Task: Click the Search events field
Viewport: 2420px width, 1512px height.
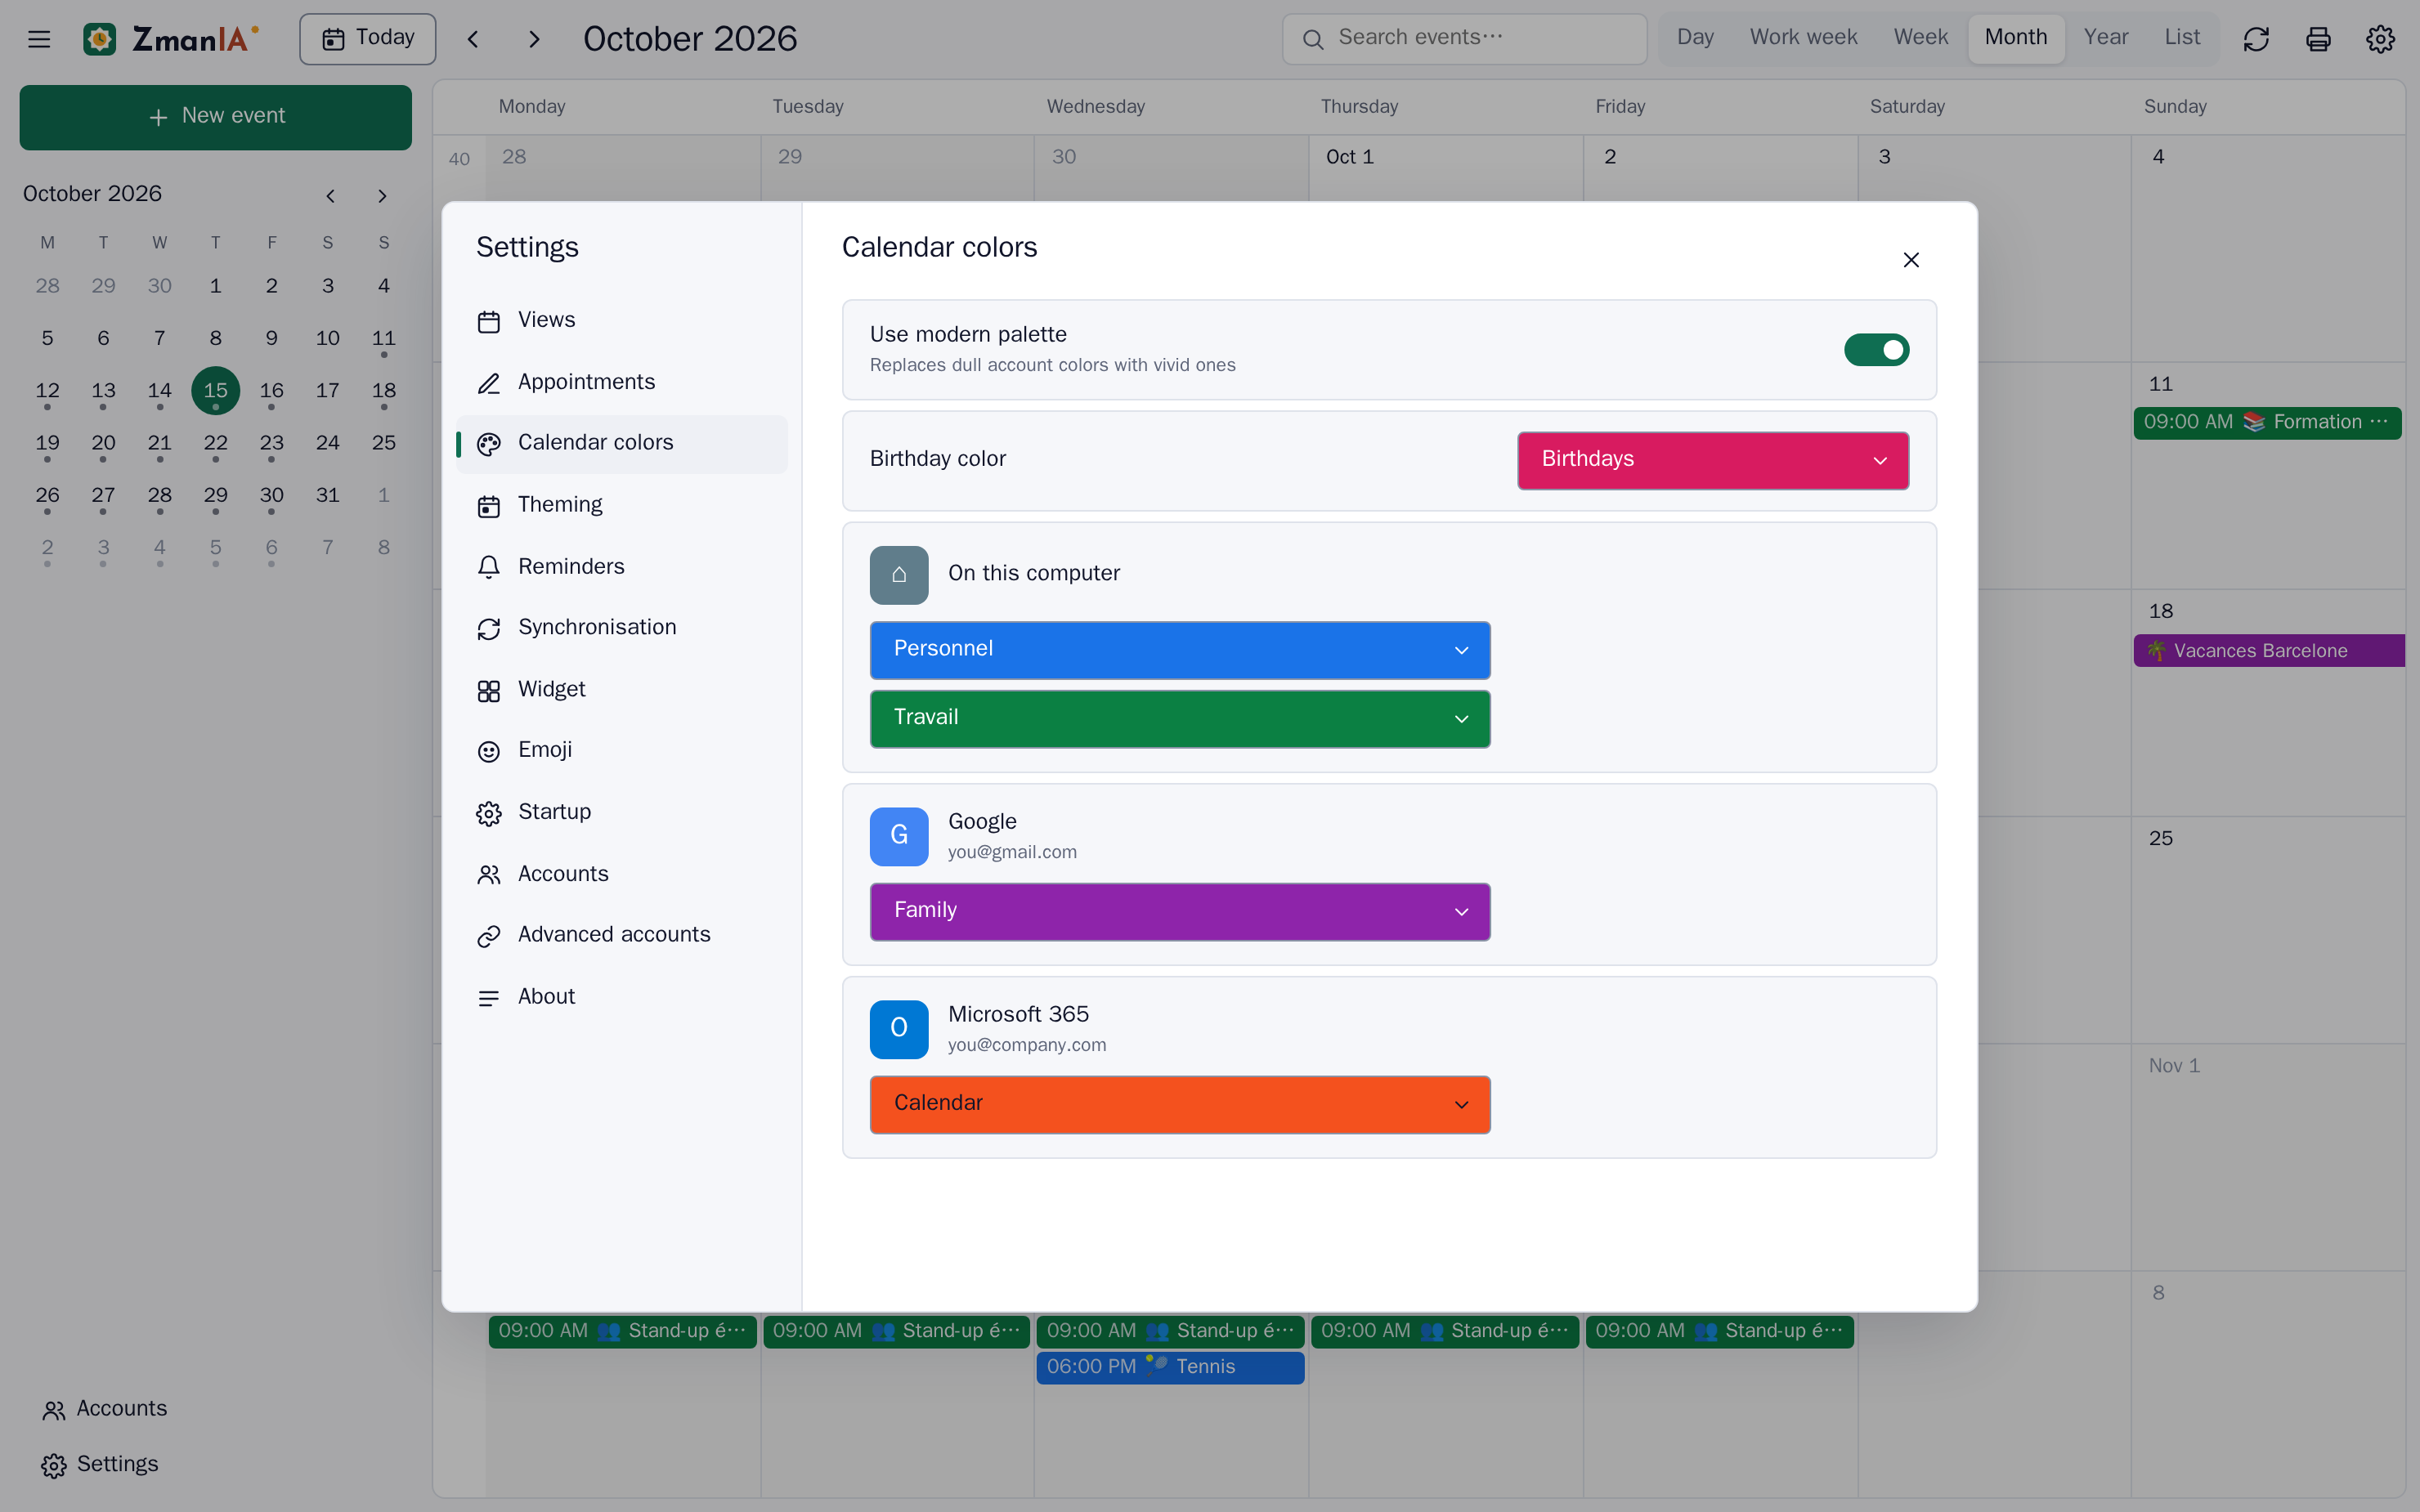Action: pos(1464,39)
